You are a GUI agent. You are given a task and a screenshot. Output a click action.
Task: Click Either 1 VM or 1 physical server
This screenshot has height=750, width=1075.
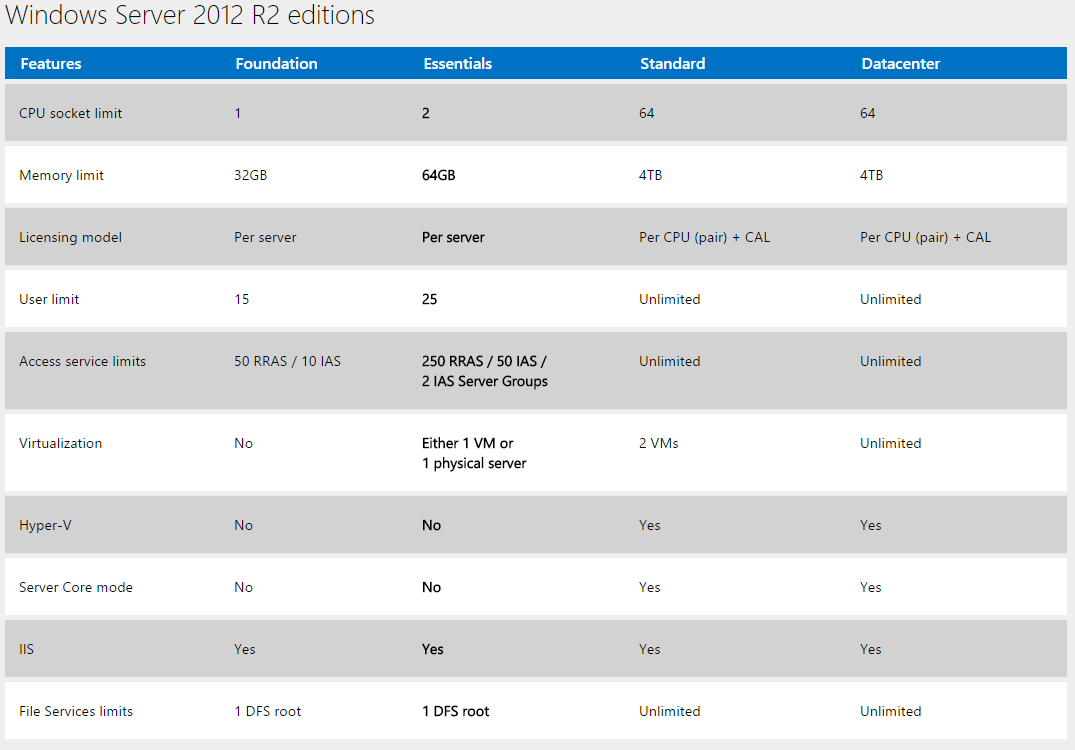473,453
